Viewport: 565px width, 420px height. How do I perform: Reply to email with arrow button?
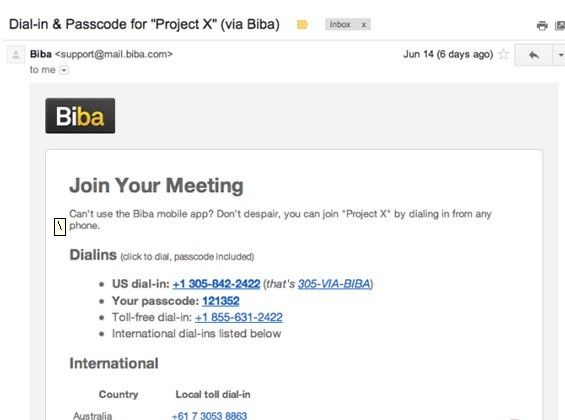534,55
